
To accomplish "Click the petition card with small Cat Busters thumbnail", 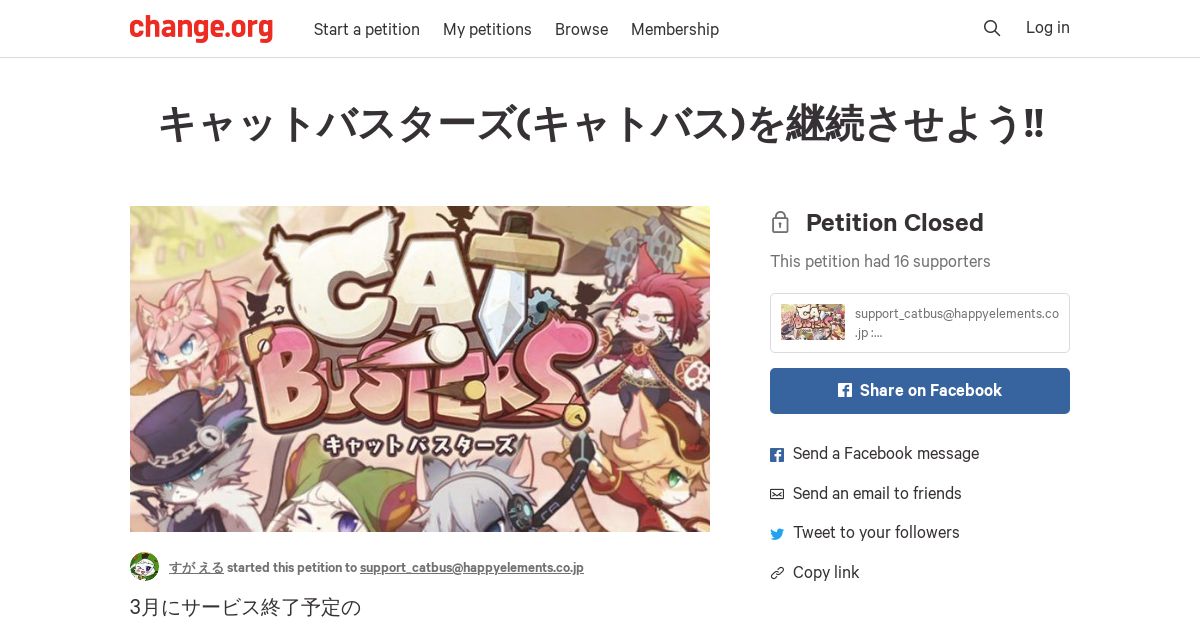I will [920, 323].
